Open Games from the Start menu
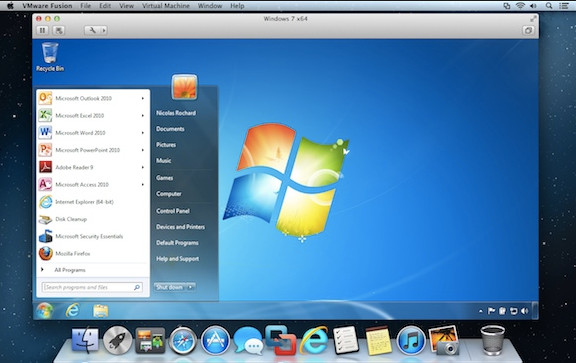 point(165,178)
